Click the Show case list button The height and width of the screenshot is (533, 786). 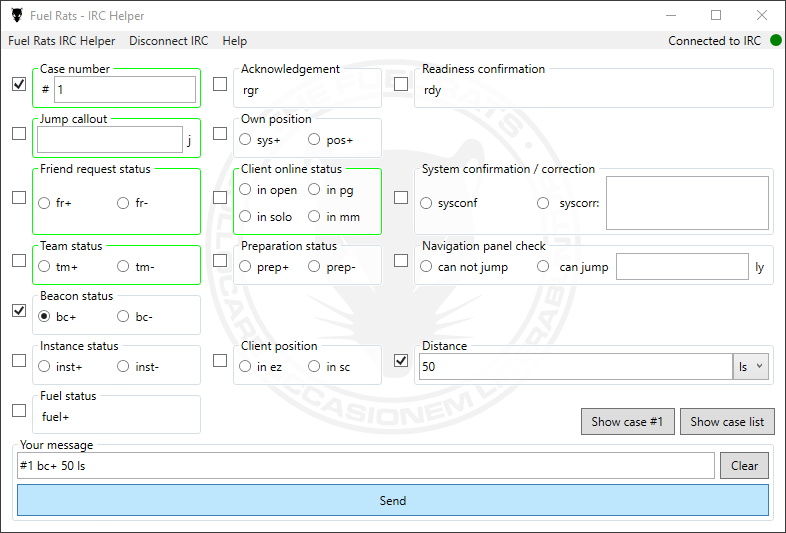[x=727, y=422]
